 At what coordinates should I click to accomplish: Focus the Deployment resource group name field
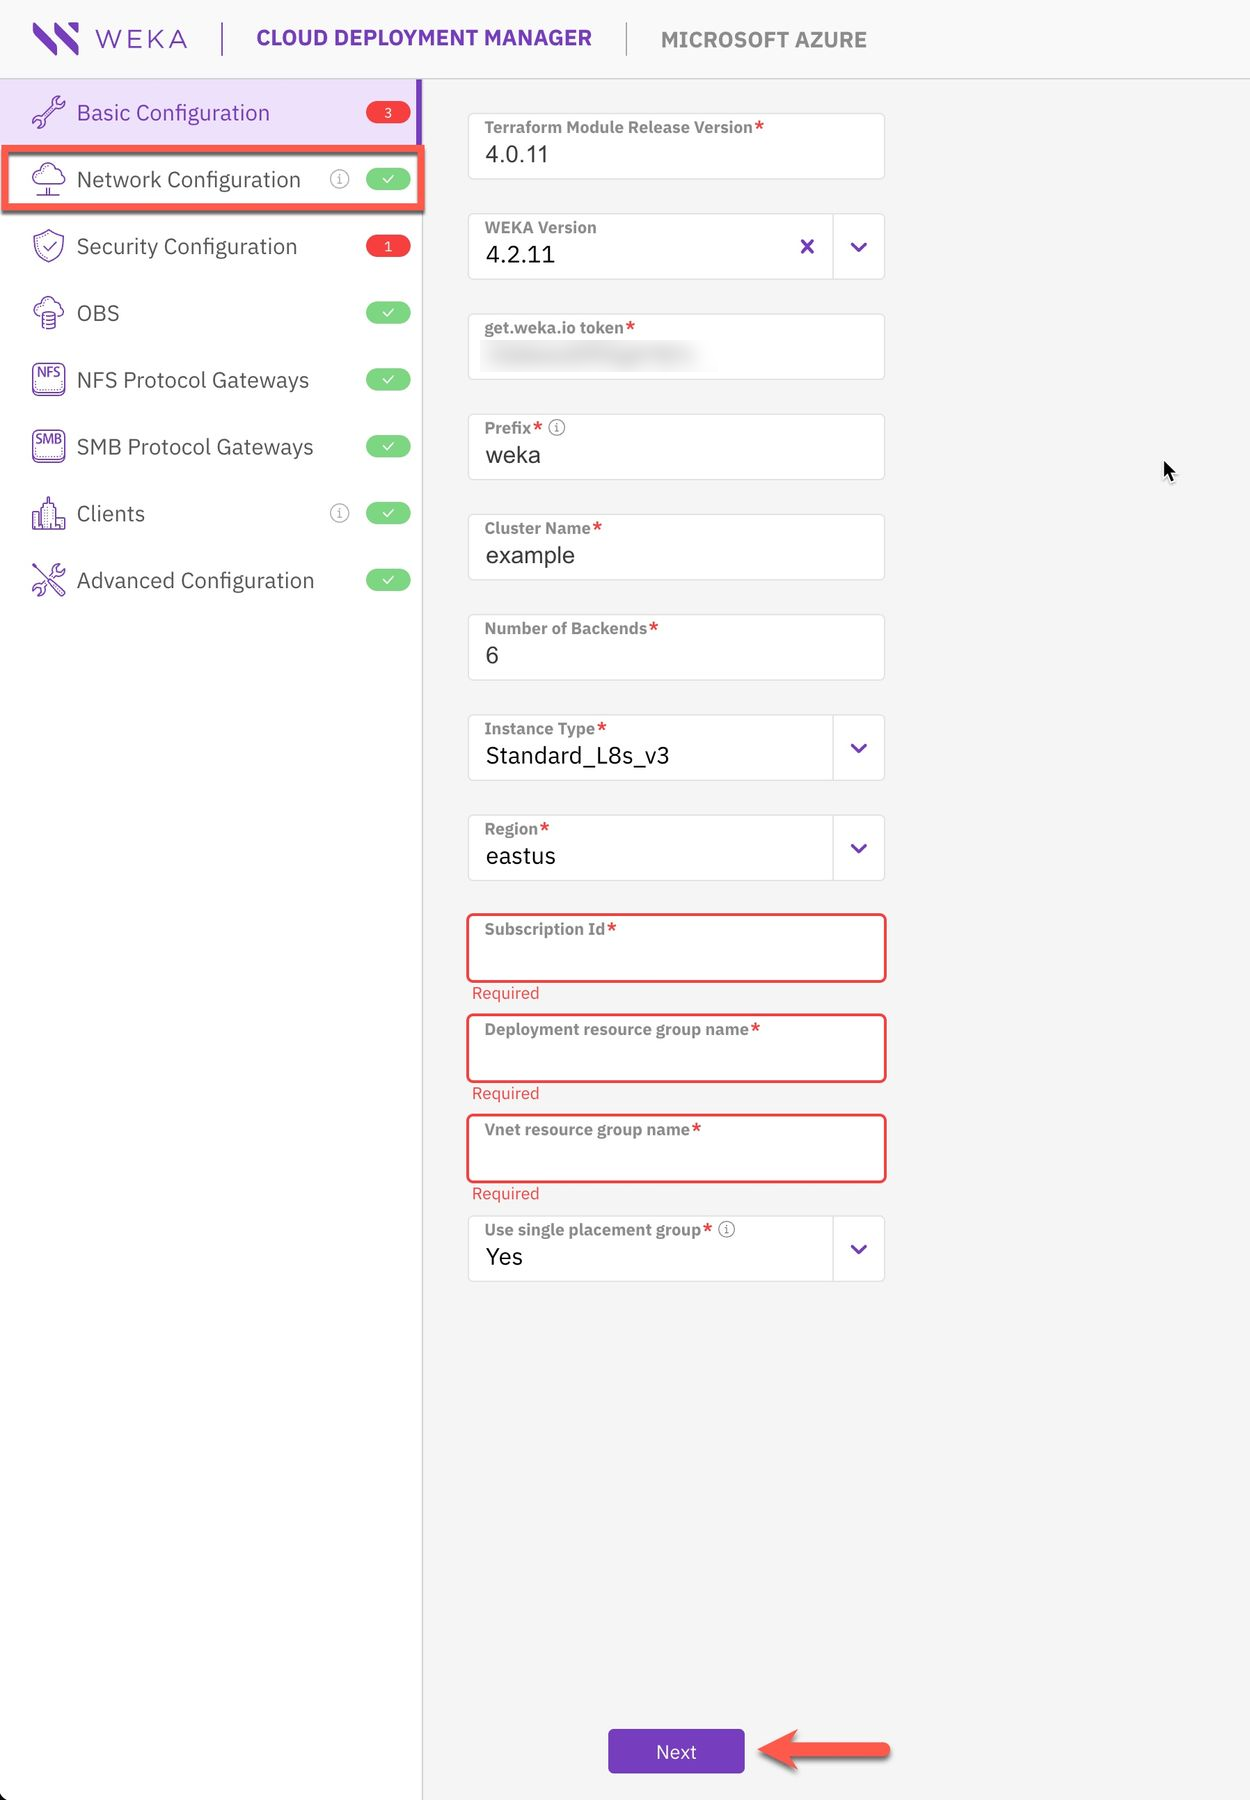(676, 1056)
